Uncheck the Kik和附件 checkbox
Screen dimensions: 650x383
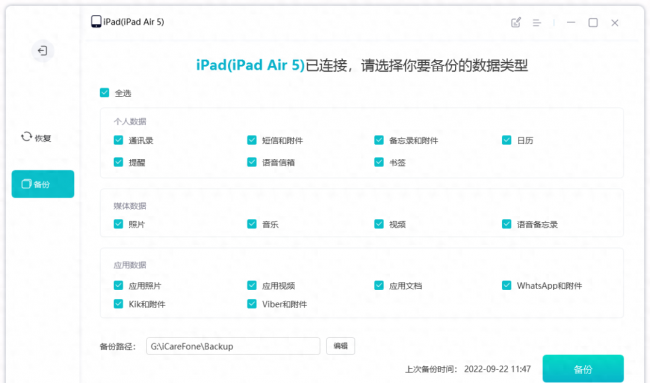point(119,304)
